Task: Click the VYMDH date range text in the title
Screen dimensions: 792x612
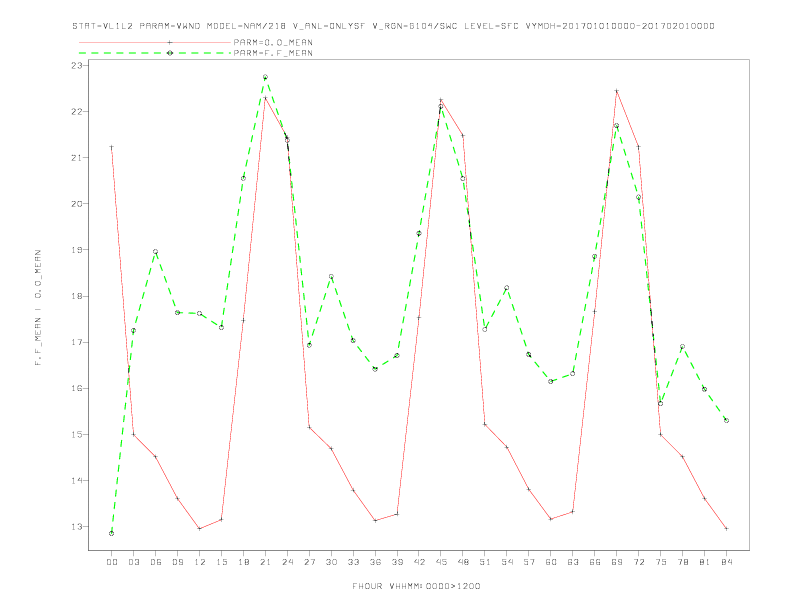Action: 620,26
